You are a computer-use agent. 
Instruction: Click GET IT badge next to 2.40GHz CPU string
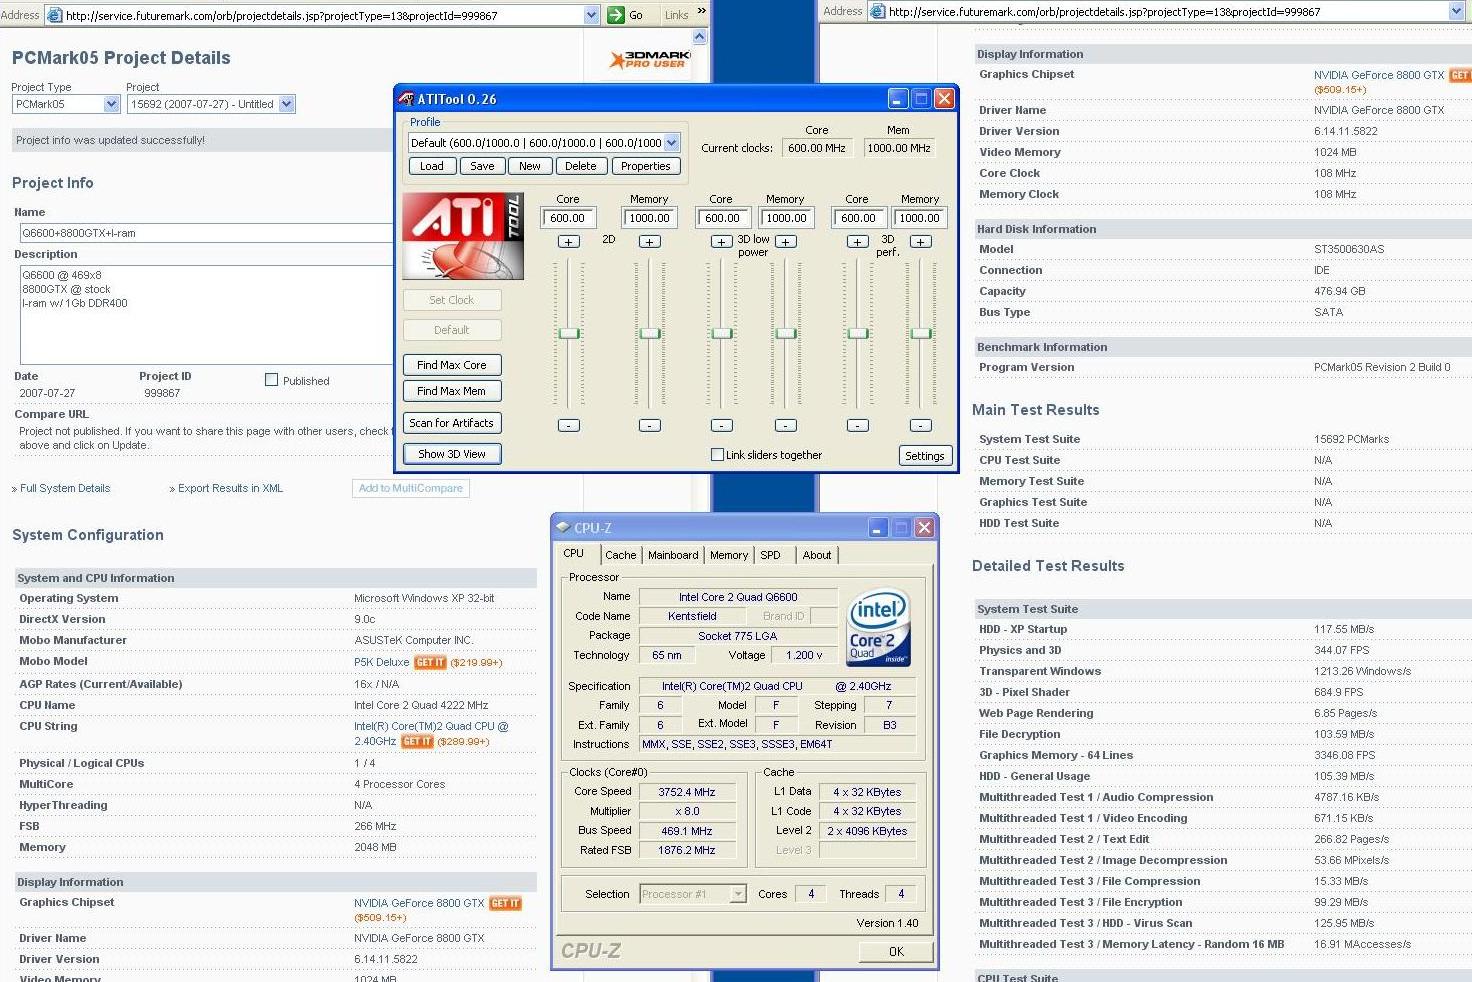tap(417, 741)
